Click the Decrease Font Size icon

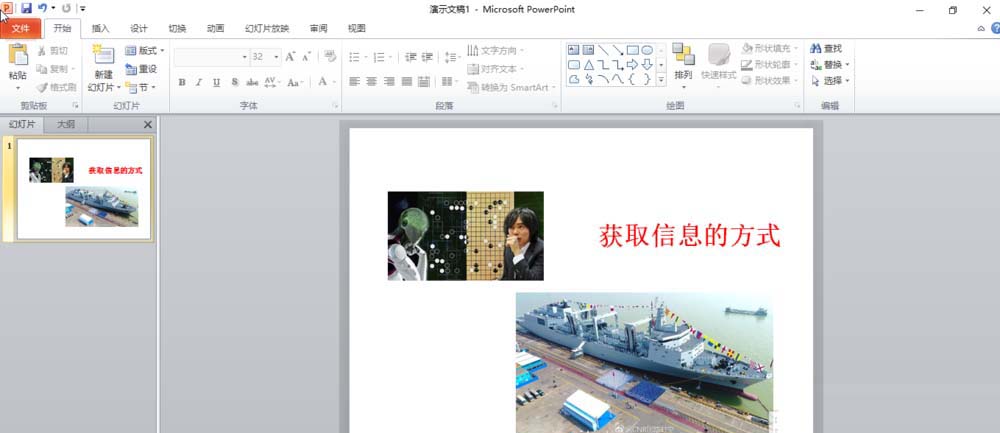(307, 57)
